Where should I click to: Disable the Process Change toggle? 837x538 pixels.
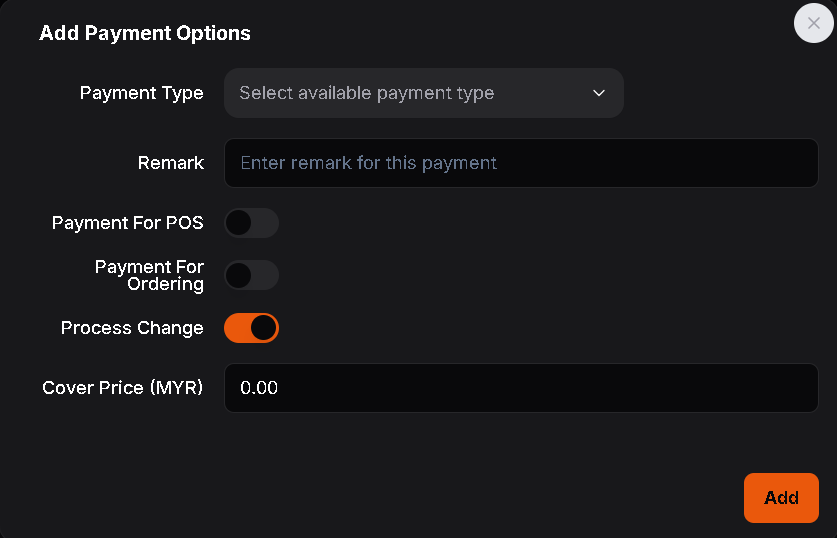click(x=251, y=328)
